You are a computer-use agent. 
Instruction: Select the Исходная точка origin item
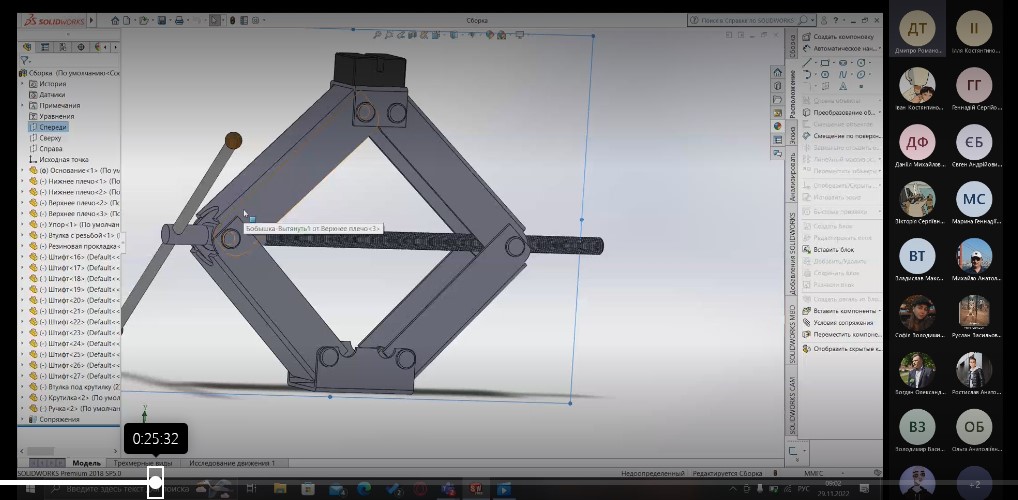[x=64, y=160]
